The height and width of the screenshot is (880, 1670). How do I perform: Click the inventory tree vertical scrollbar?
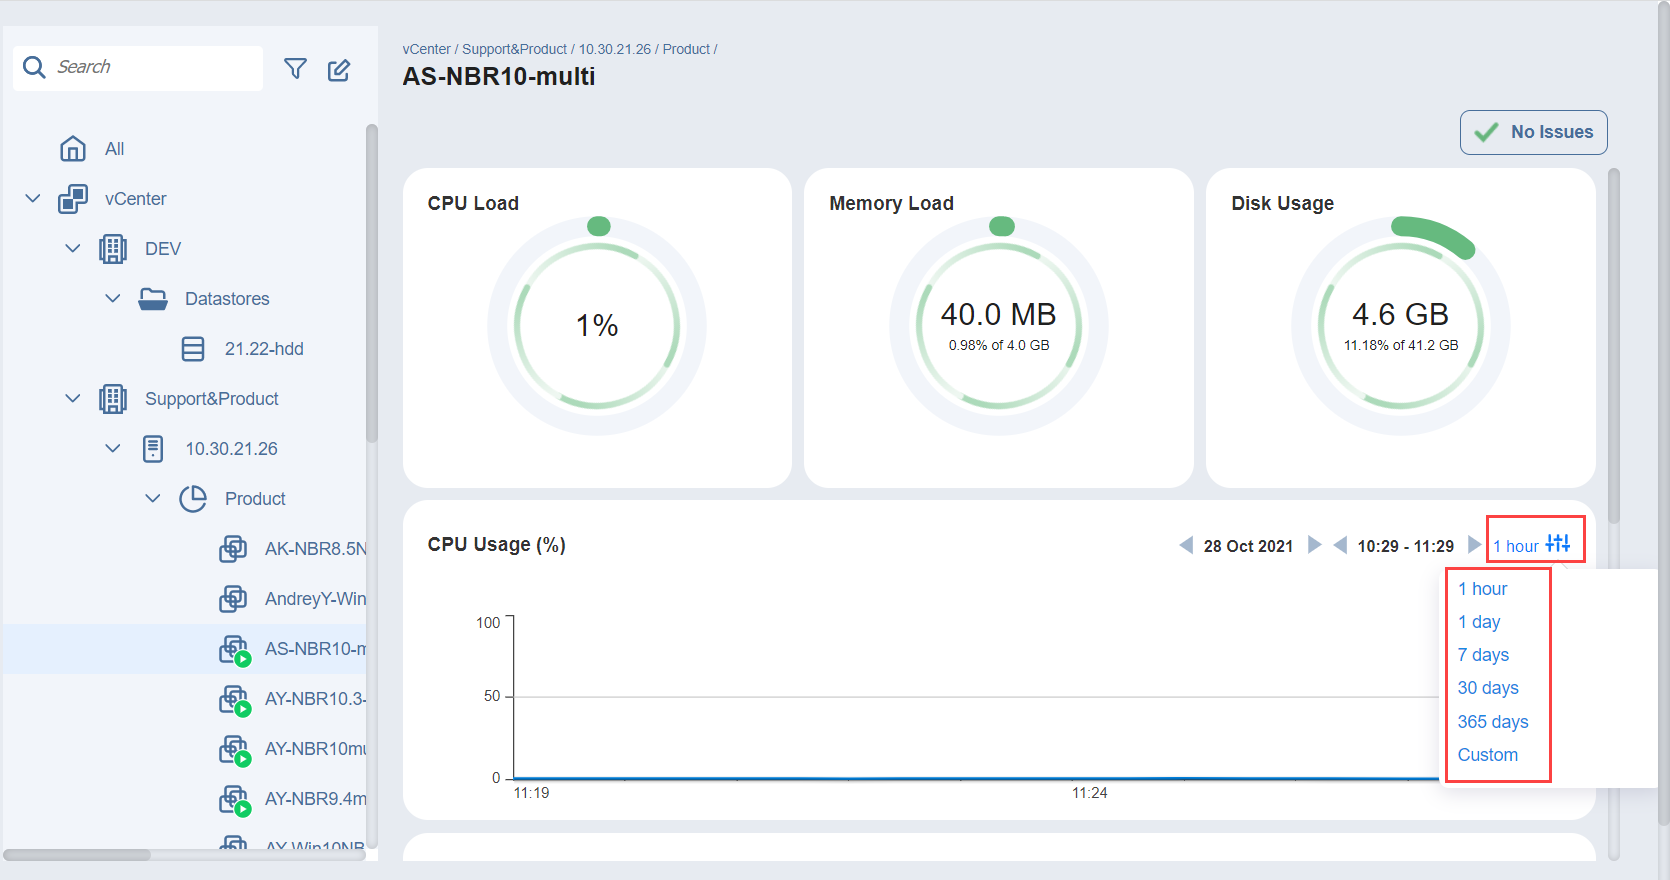point(372,283)
